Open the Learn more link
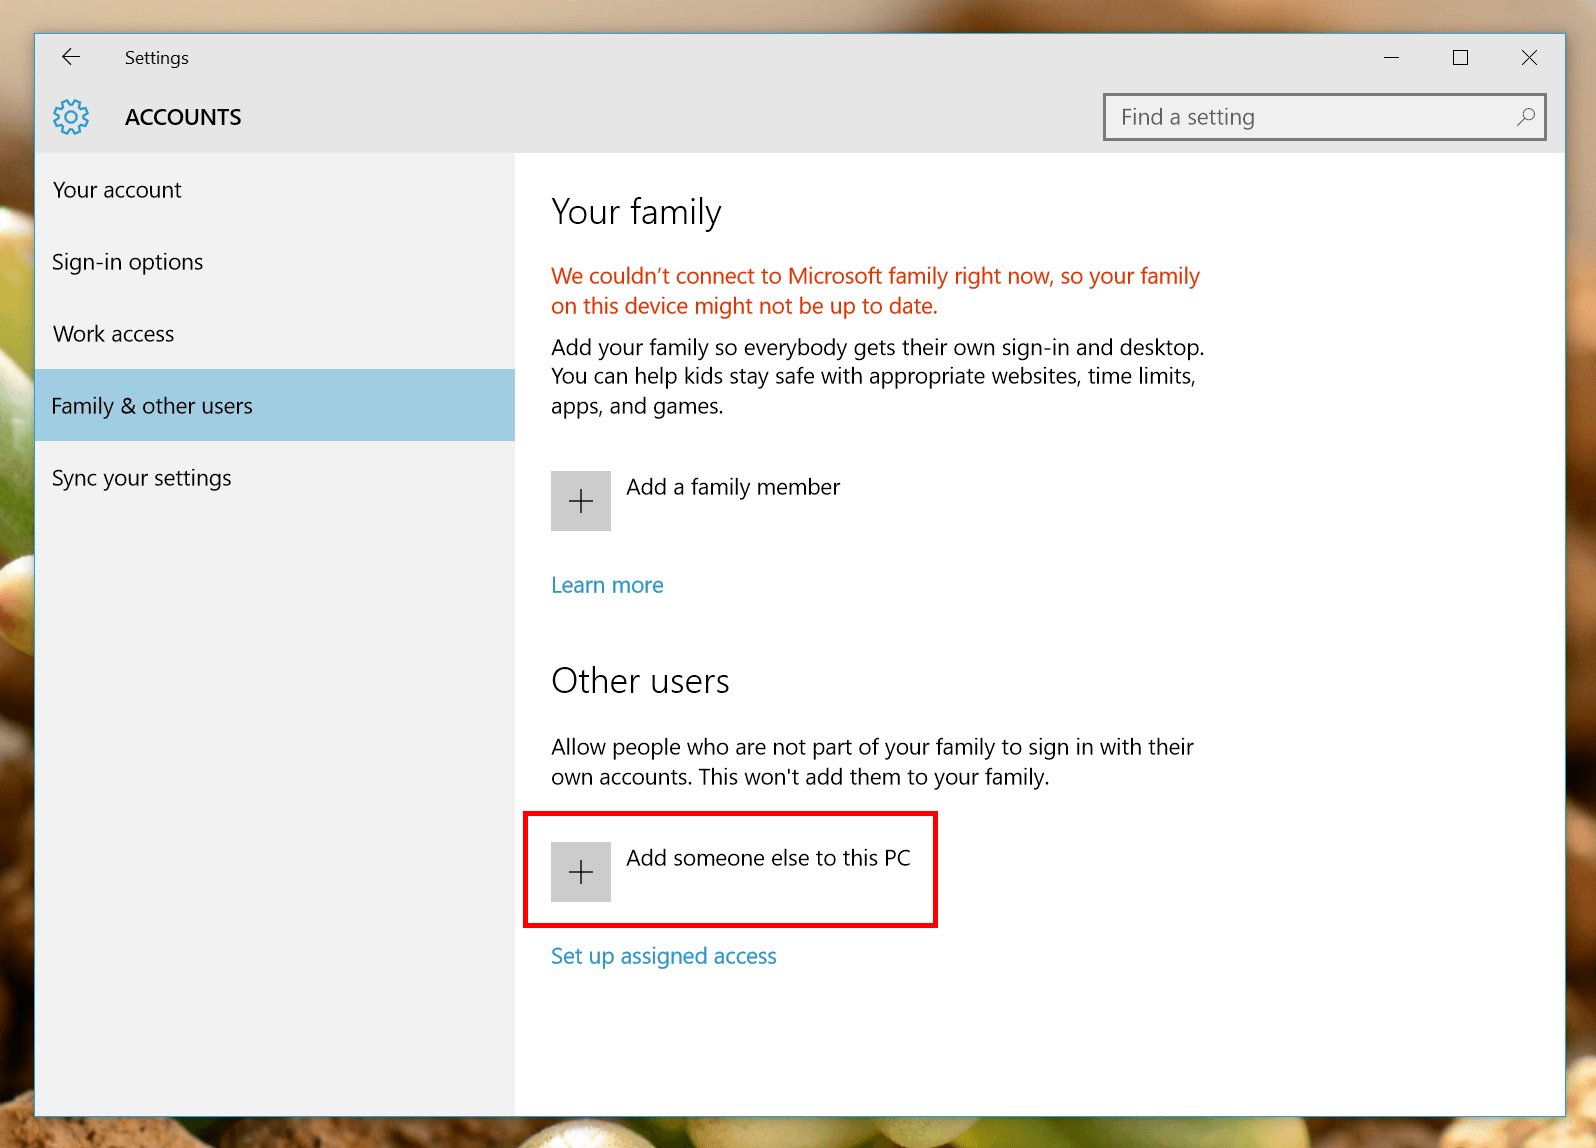This screenshot has width=1596, height=1148. [x=607, y=585]
